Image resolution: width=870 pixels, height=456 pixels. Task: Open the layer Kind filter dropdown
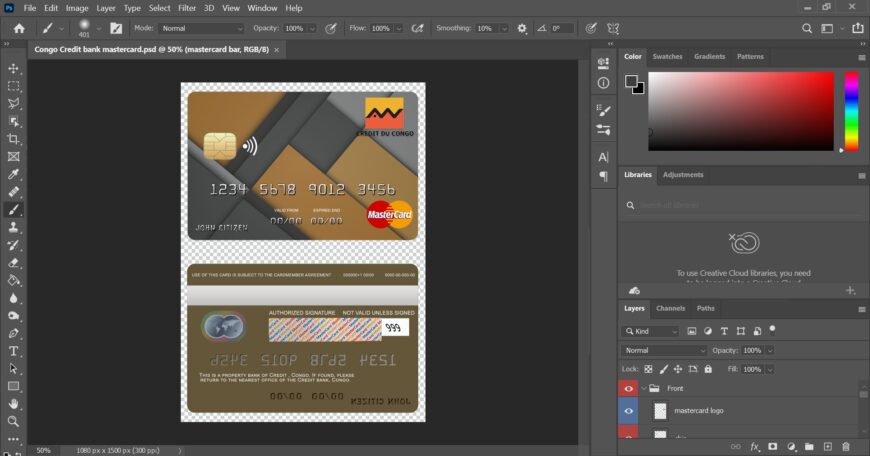[x=650, y=331]
